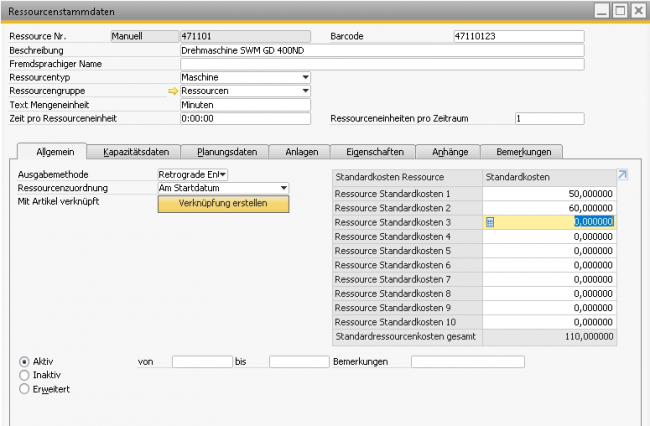Click the Barcode field 47110123
The image size is (650, 426).
pos(519,36)
